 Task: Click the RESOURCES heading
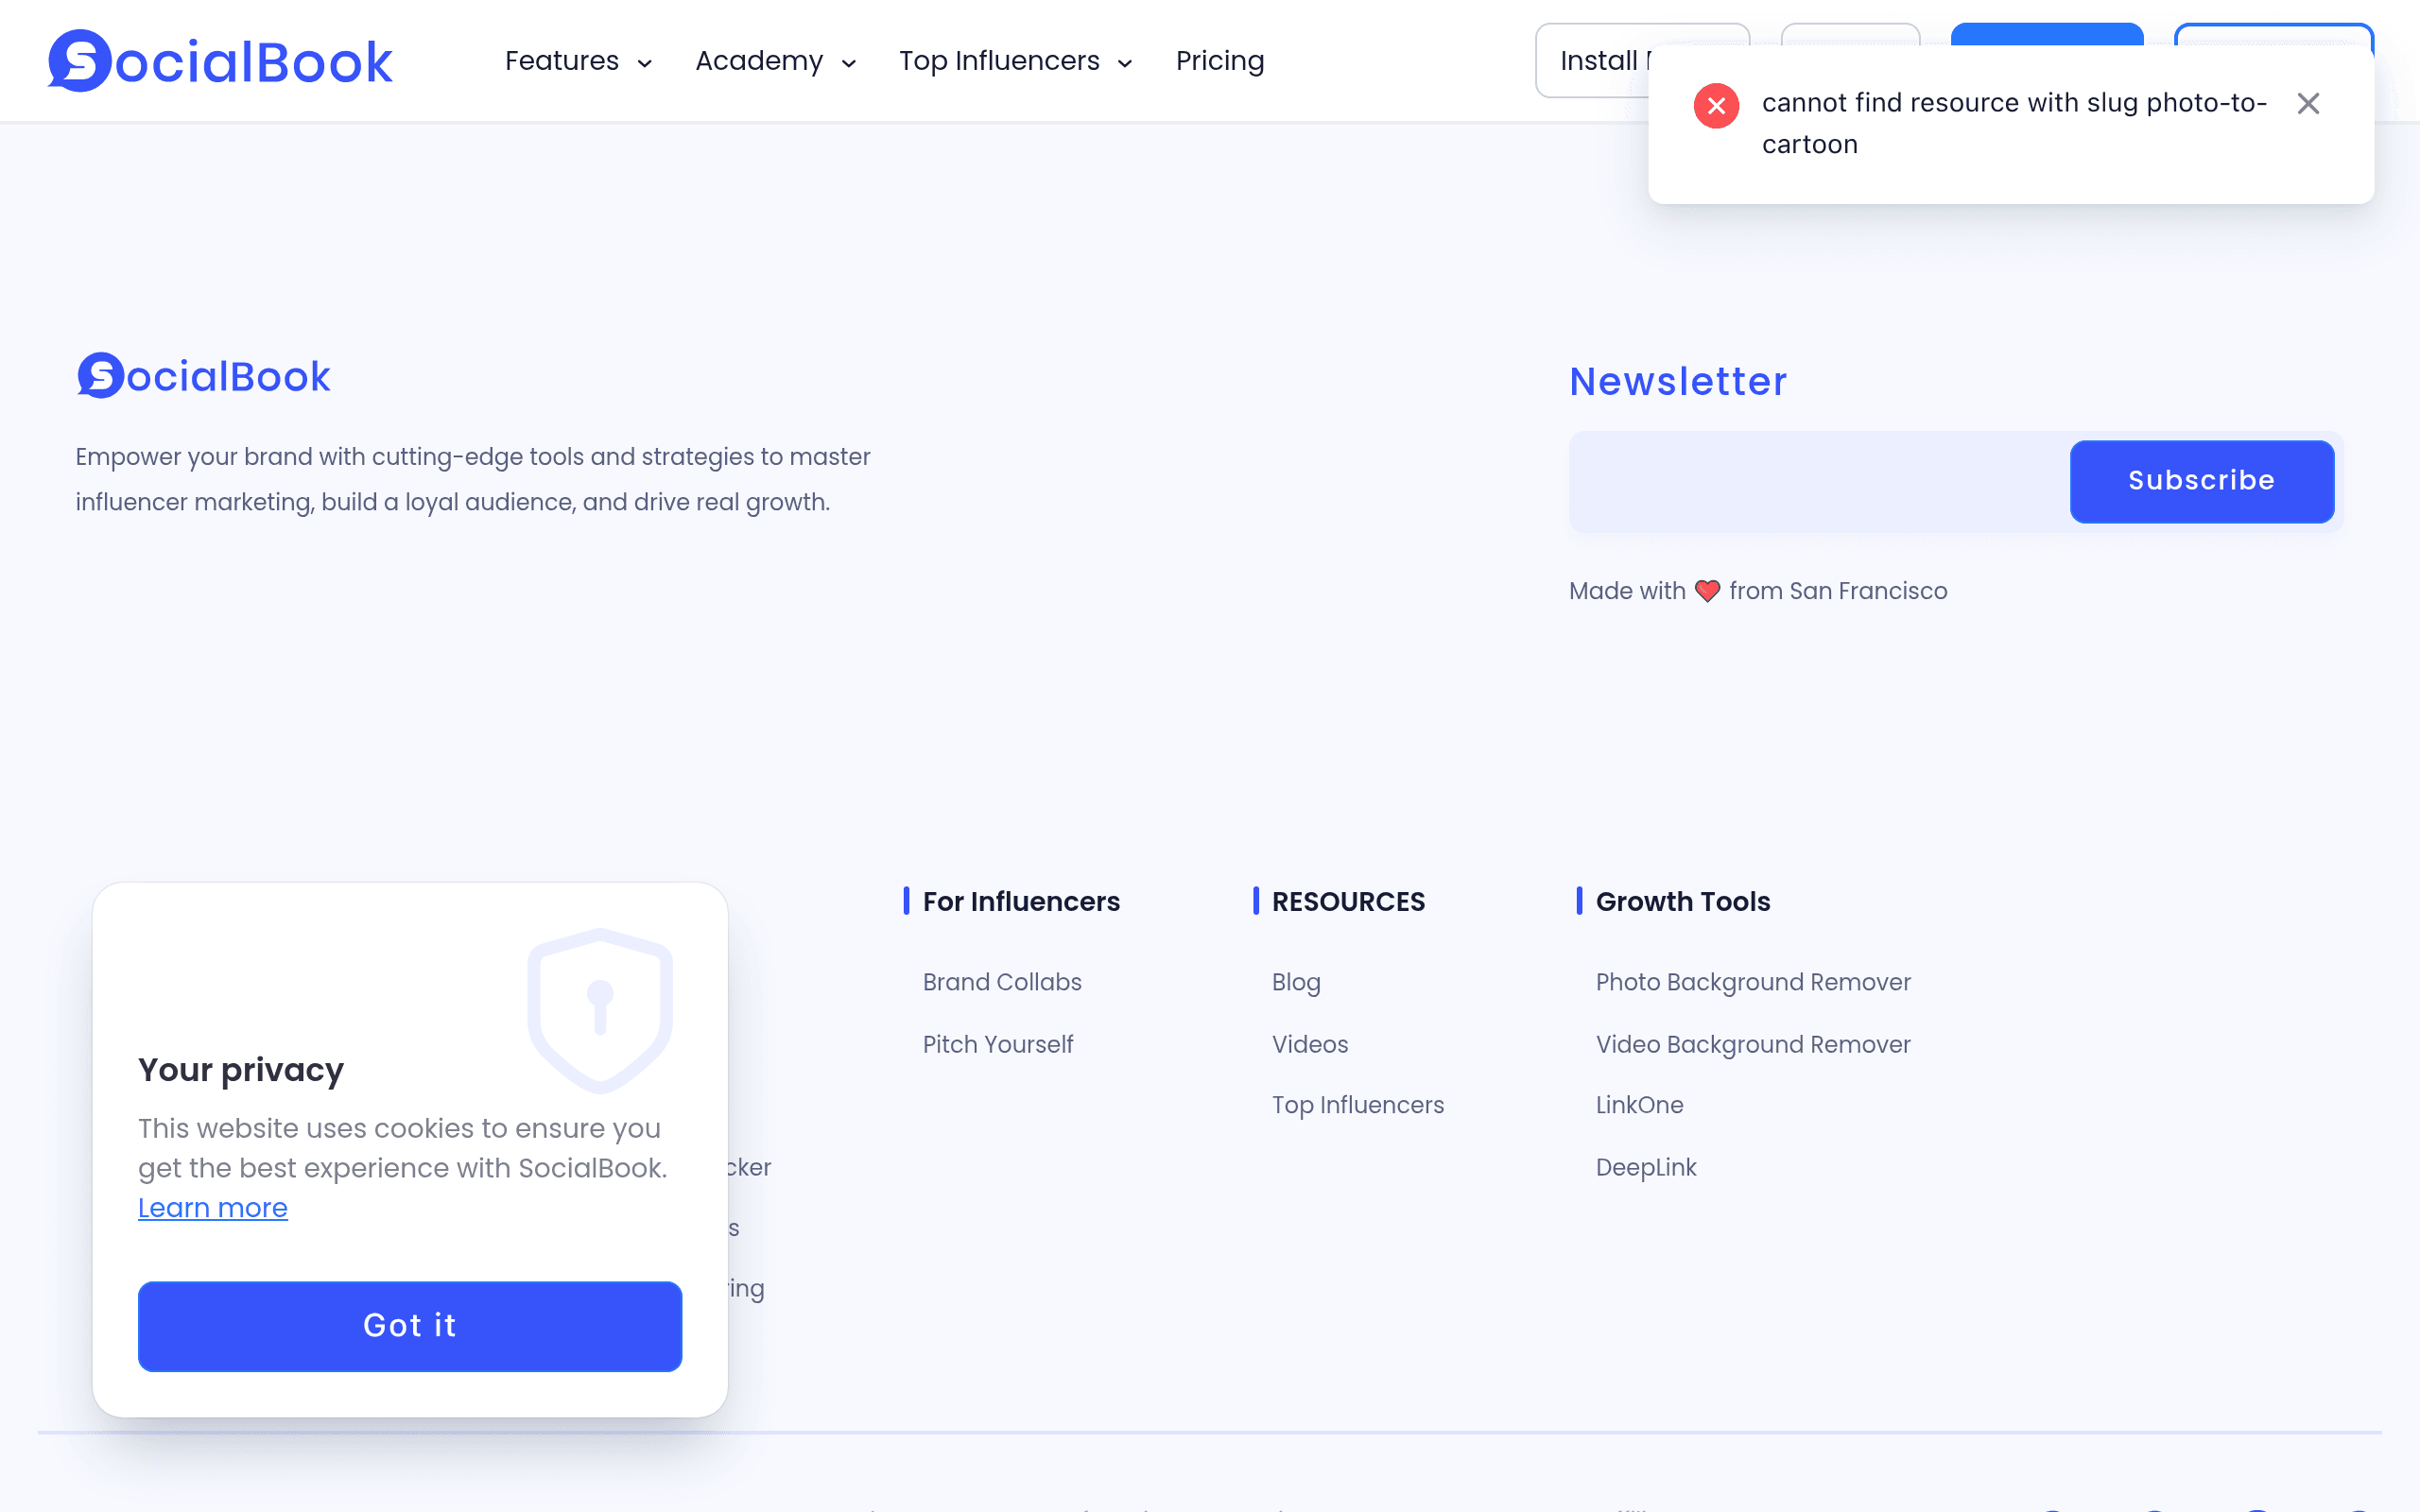click(1348, 901)
